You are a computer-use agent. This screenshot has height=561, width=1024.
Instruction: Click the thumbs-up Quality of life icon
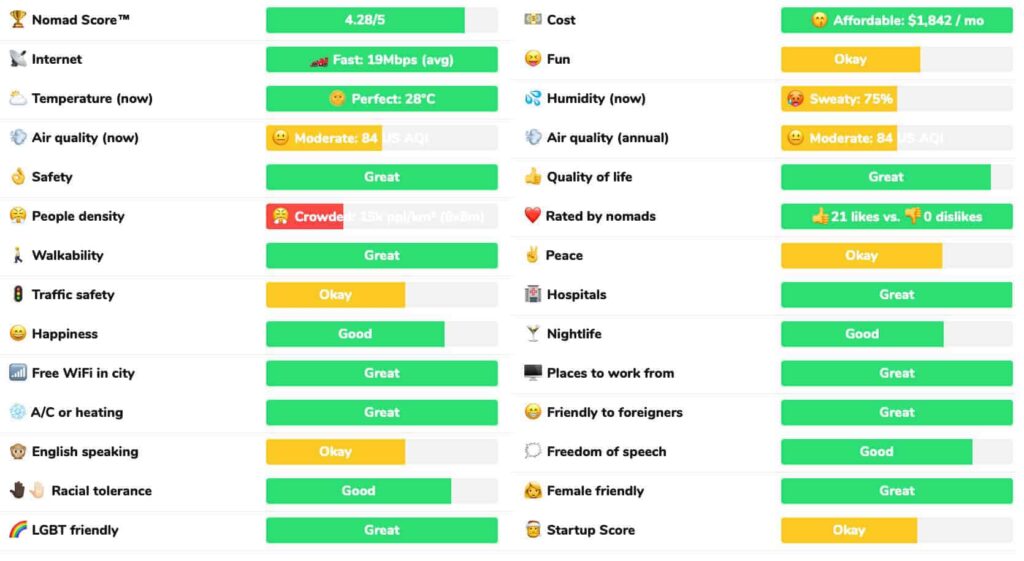pos(533,176)
